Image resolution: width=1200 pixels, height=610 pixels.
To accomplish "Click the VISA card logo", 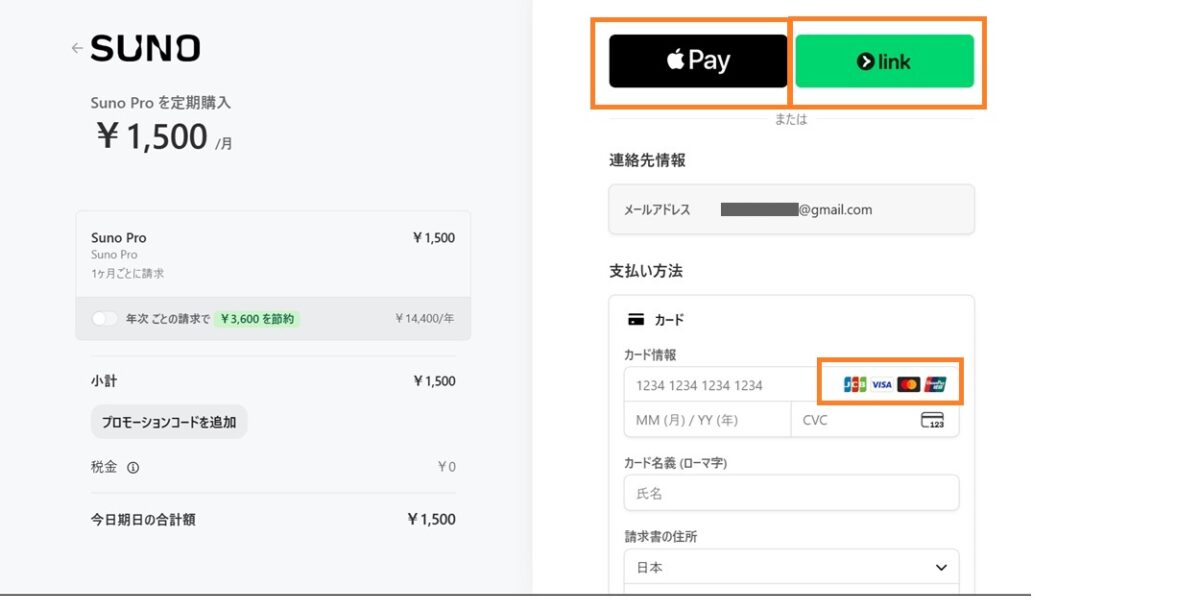I will pyautogui.click(x=881, y=384).
